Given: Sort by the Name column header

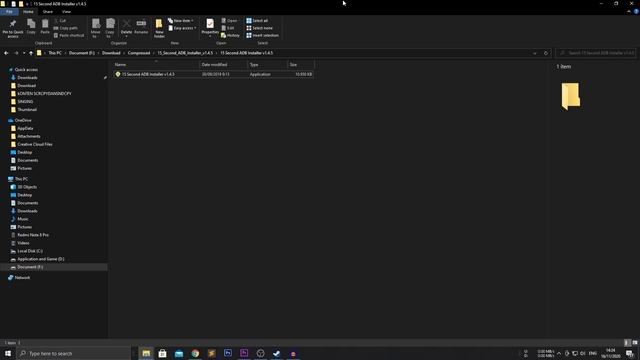Looking at the screenshot, I should click(x=156, y=64).
